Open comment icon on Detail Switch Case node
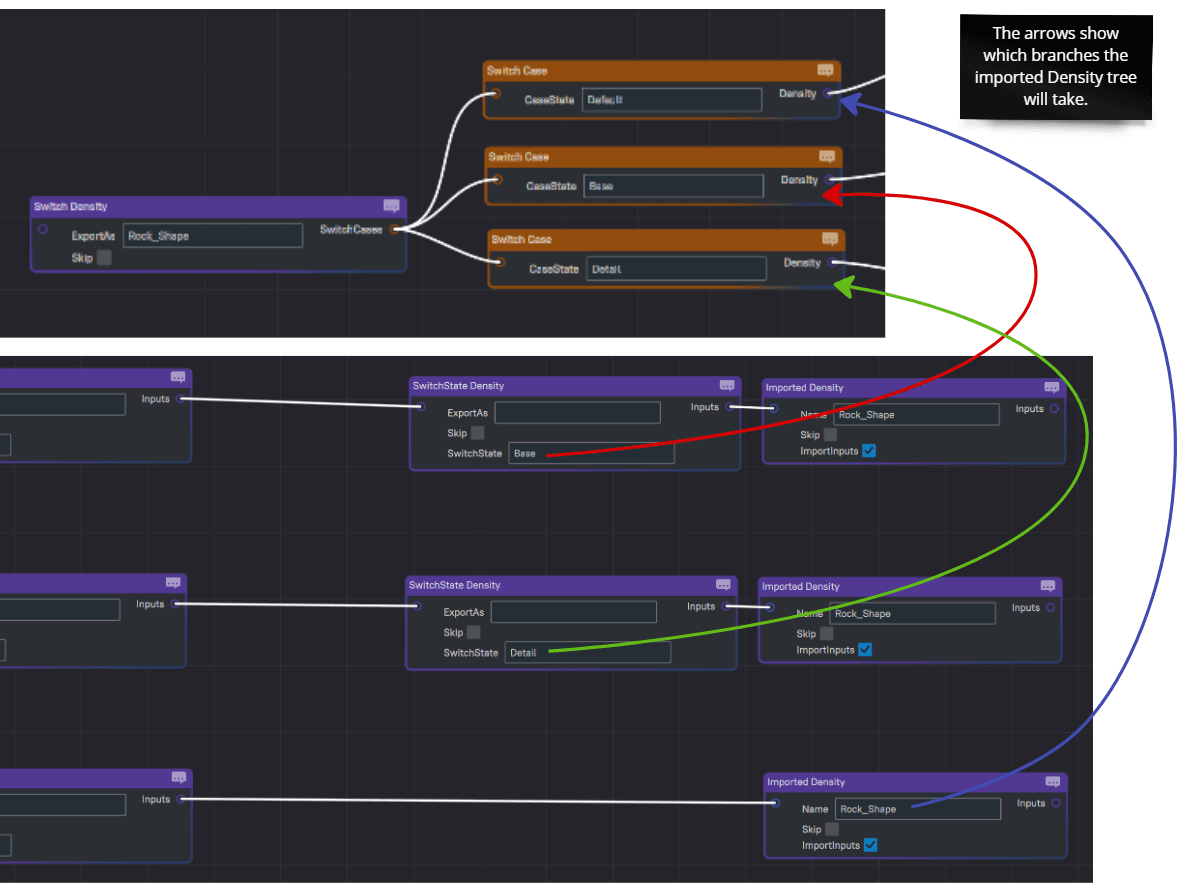Image resolution: width=1192 pixels, height=891 pixels. (x=829, y=240)
